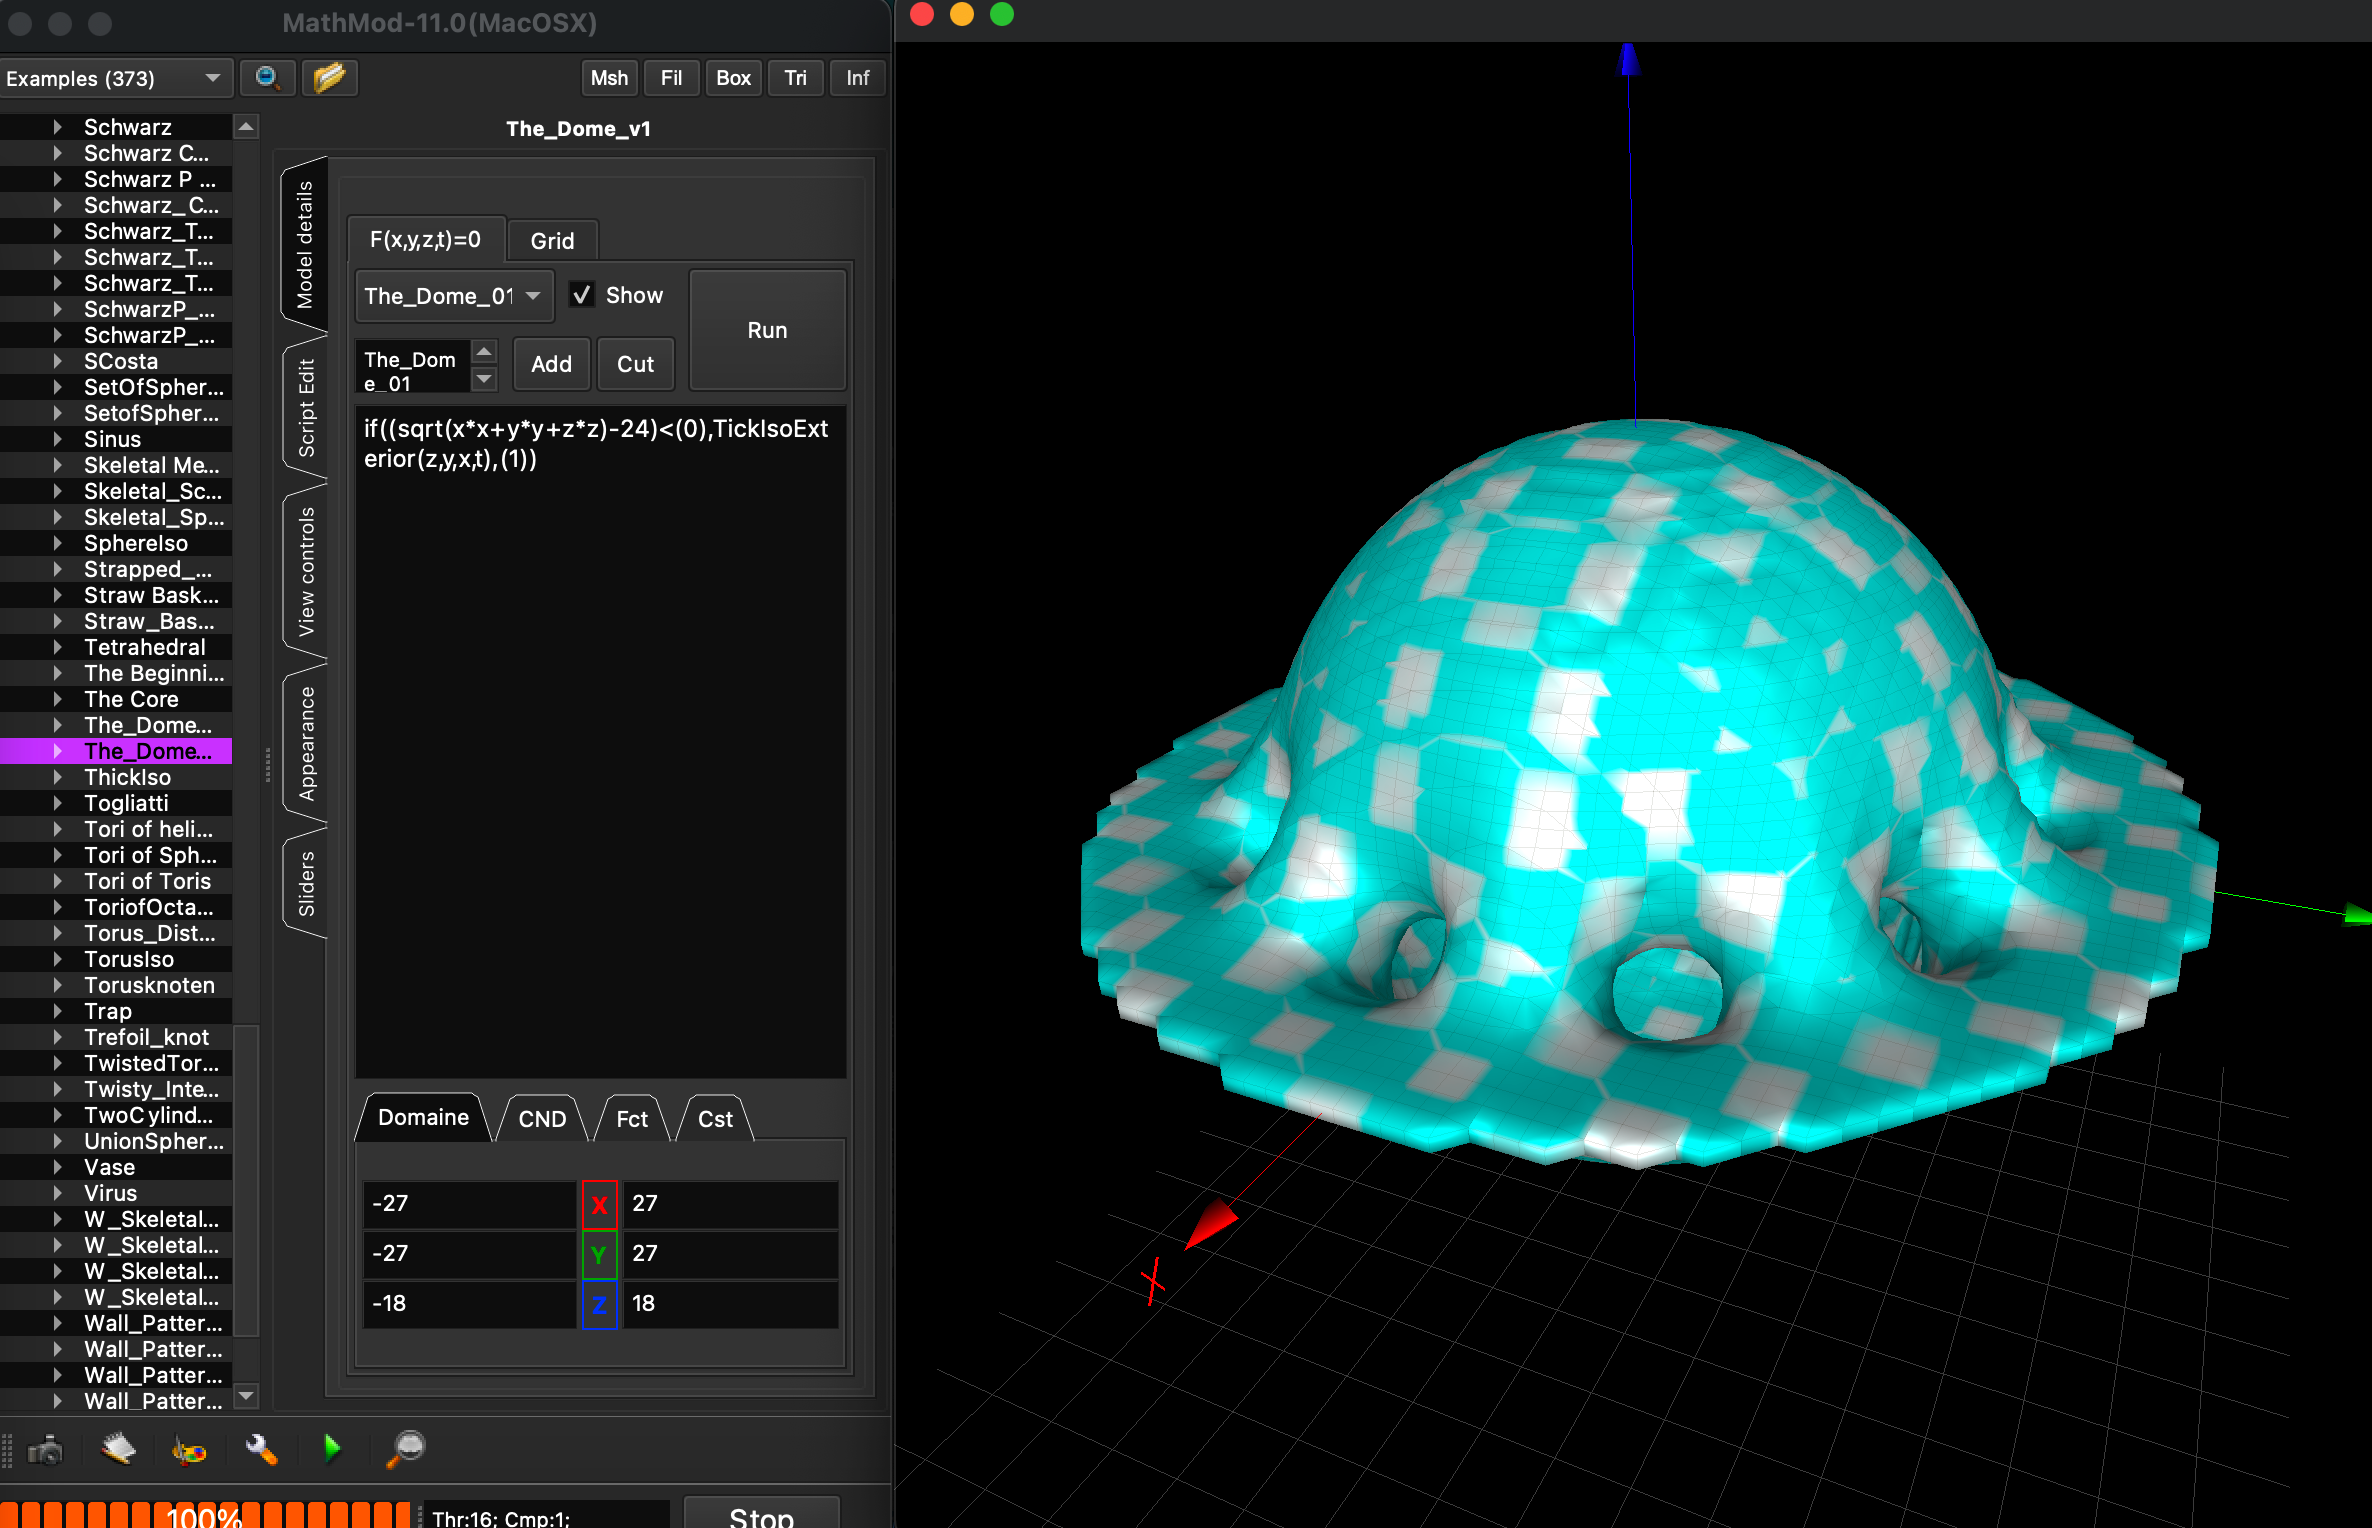Open the notepad script icon
Viewport: 2372px width, 1528px height.
click(x=118, y=1449)
